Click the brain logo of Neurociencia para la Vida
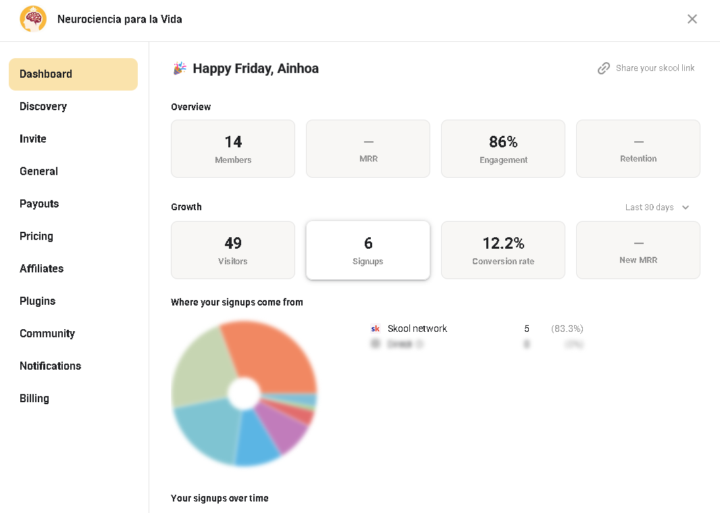The image size is (720, 513). click(33, 19)
